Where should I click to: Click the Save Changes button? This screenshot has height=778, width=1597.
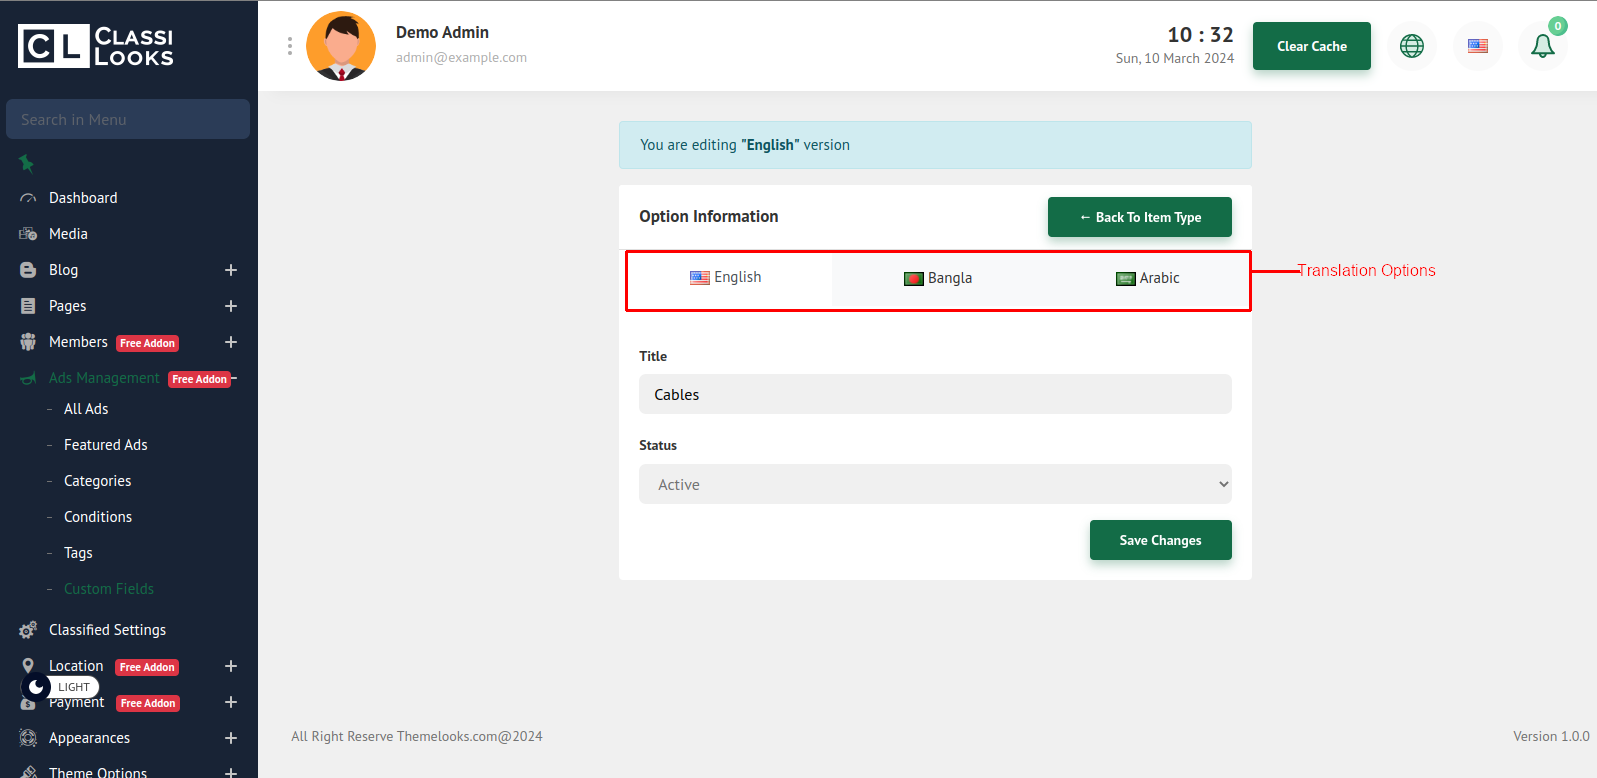(1160, 540)
